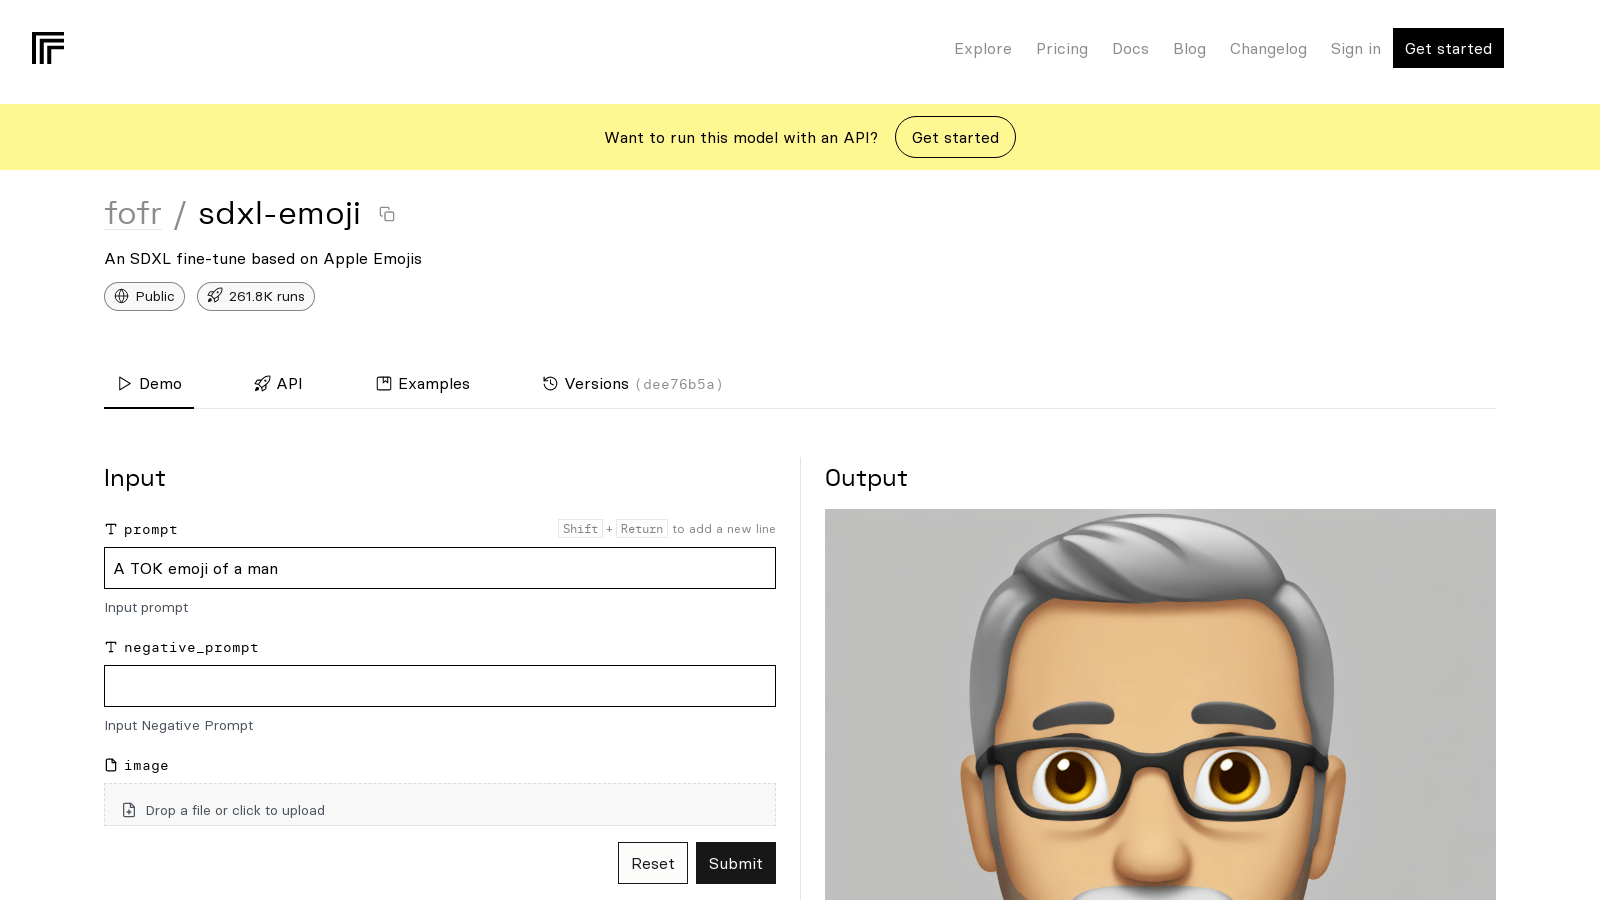Image resolution: width=1600 pixels, height=900 pixels.
Task: Copy the model name with the copy icon
Action: [387, 214]
